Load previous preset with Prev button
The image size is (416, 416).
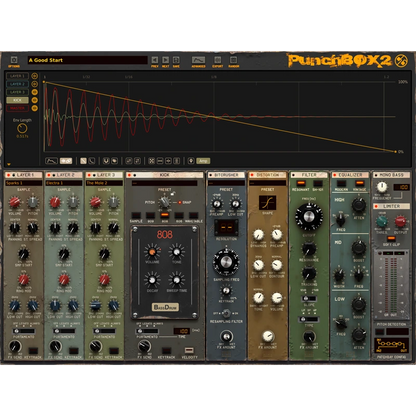coord(155,60)
